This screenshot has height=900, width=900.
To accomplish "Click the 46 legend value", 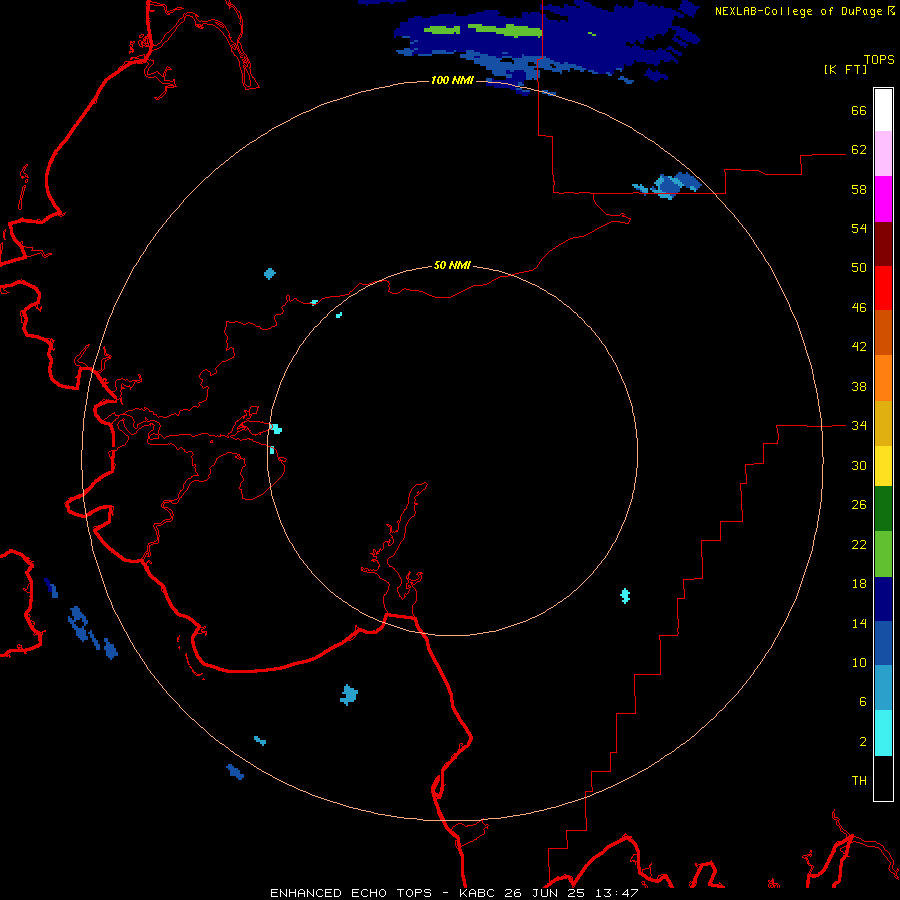I will (859, 308).
